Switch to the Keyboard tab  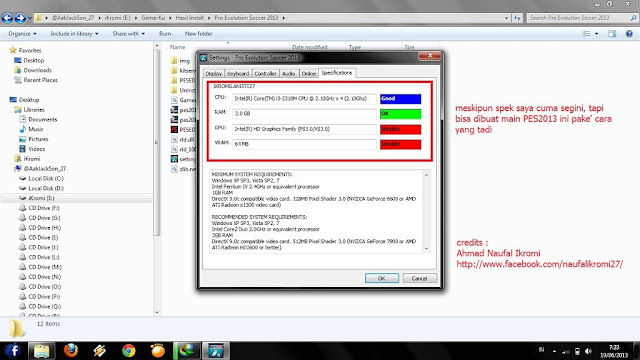click(x=238, y=73)
